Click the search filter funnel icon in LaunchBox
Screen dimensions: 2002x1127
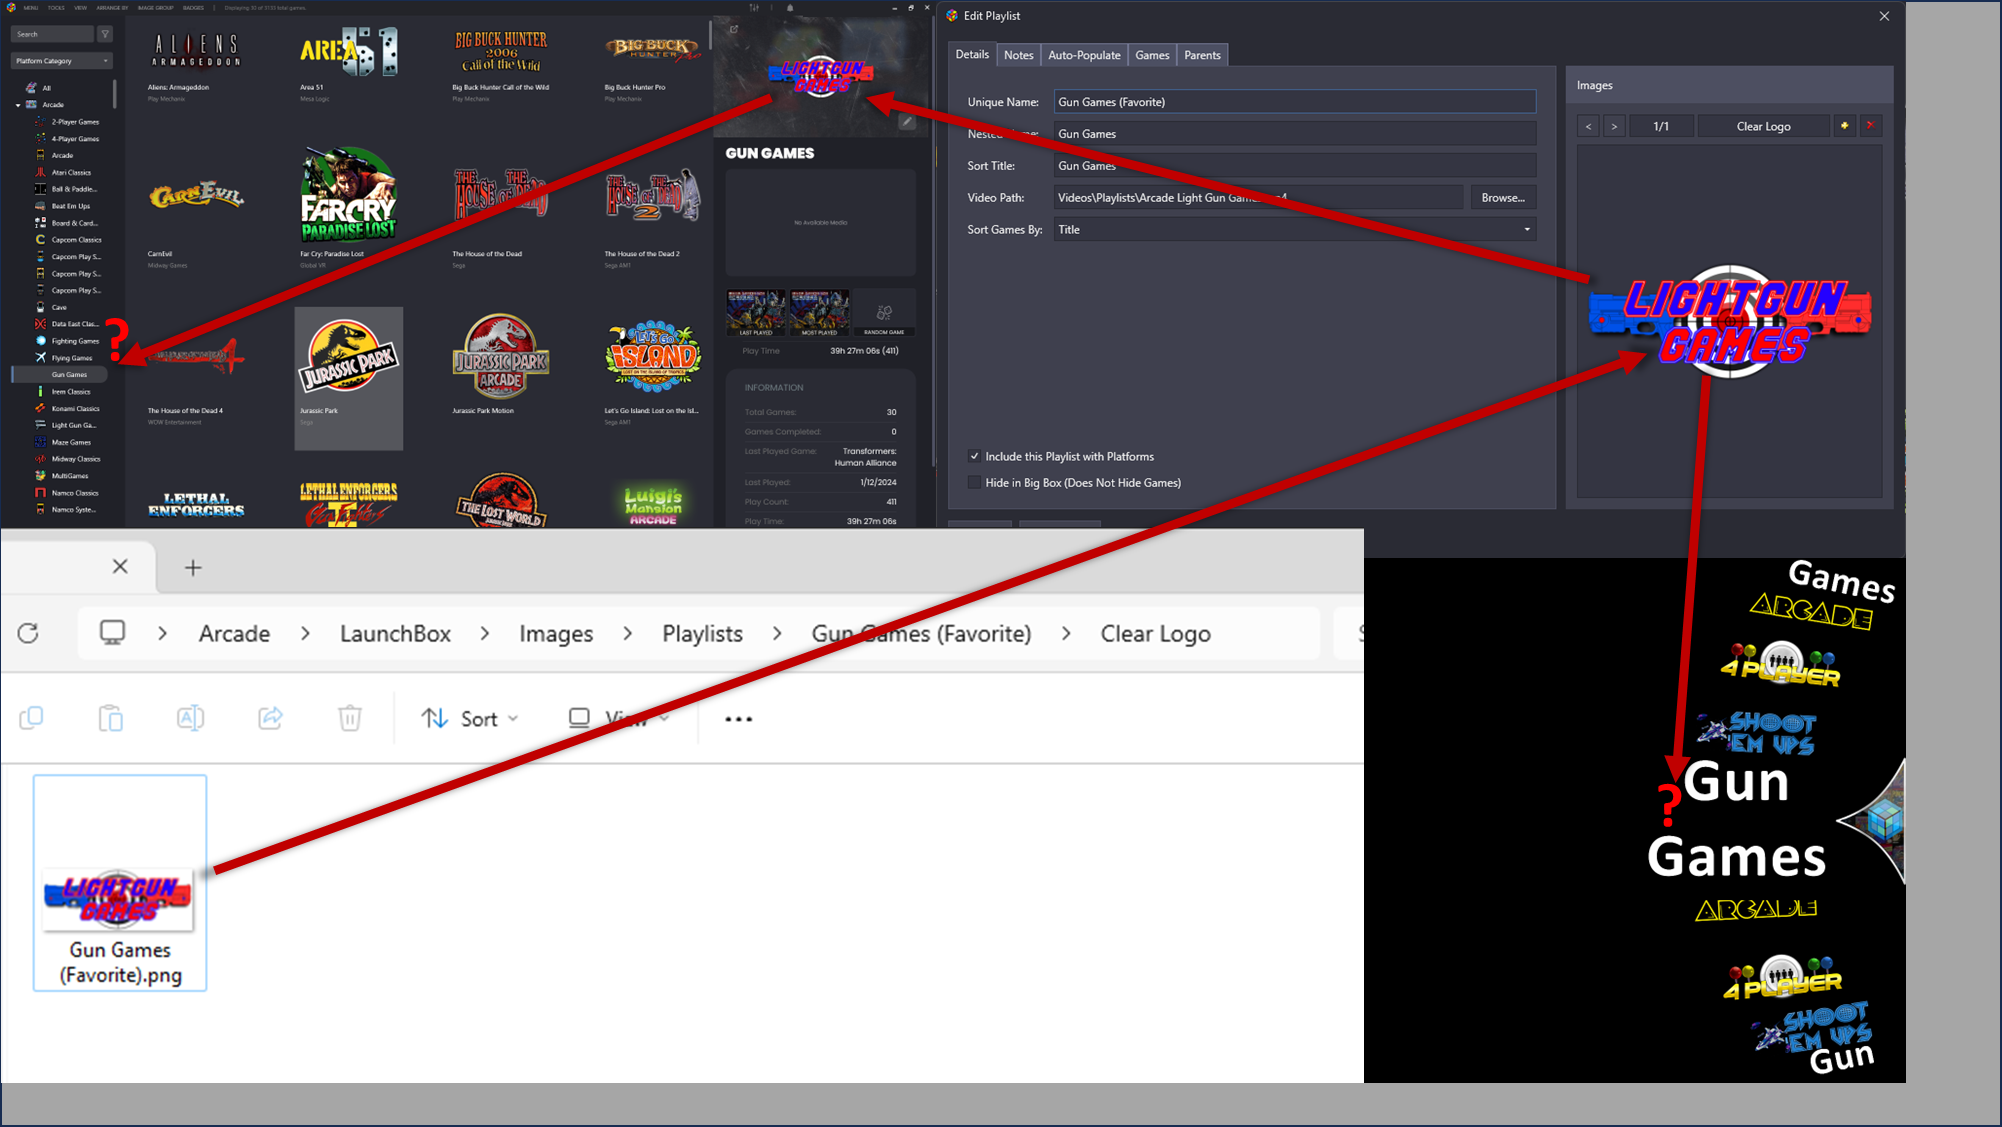tap(105, 34)
